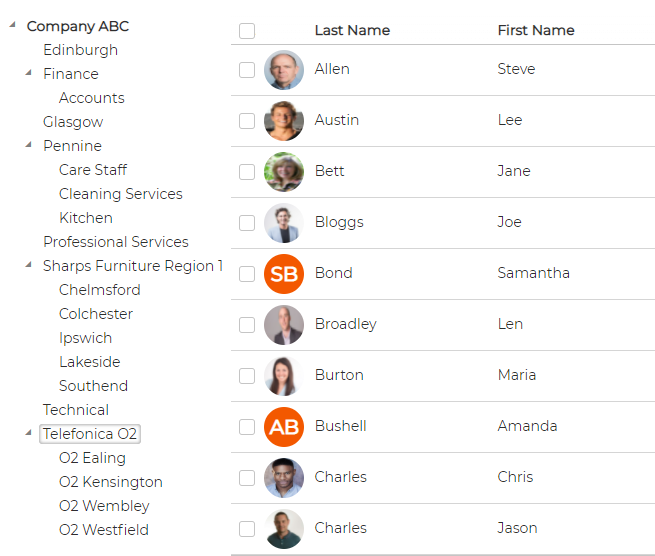Sort by Last Name column header
Viewport: 655px width, 556px height.
352,30
